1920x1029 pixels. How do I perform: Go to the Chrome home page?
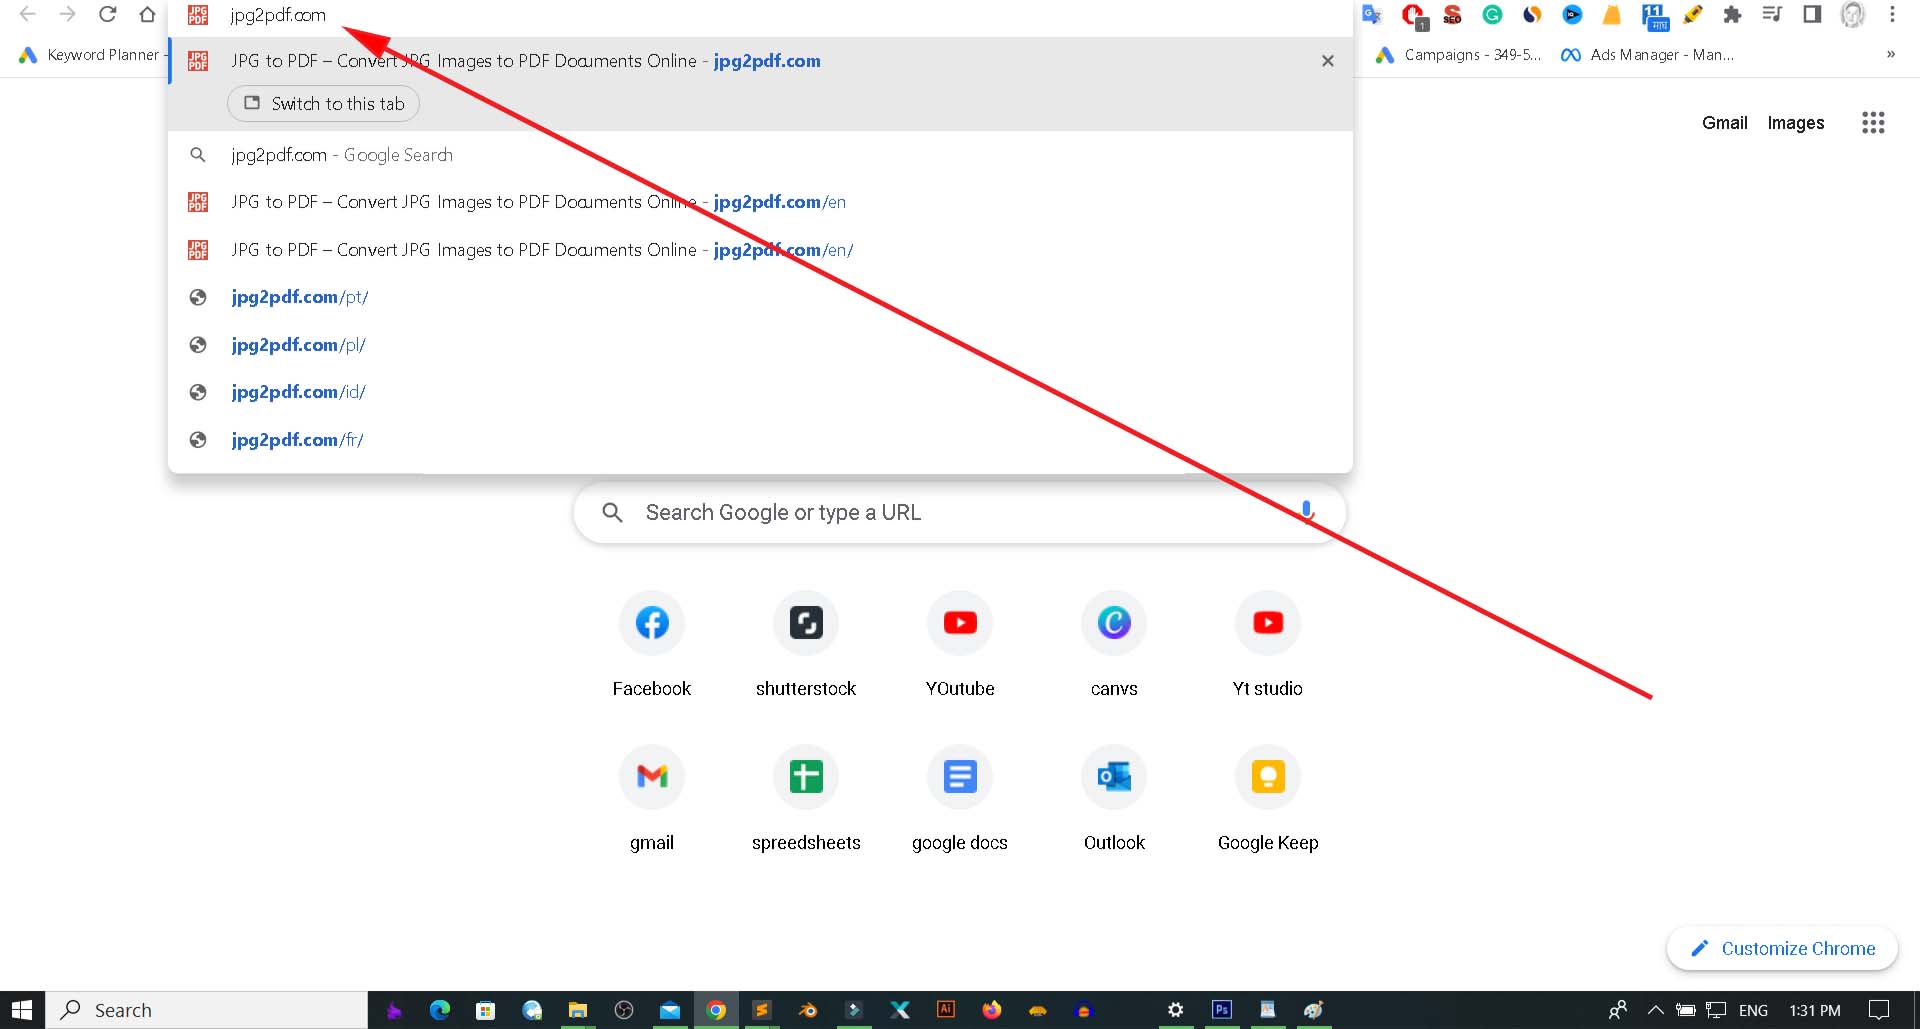[147, 14]
